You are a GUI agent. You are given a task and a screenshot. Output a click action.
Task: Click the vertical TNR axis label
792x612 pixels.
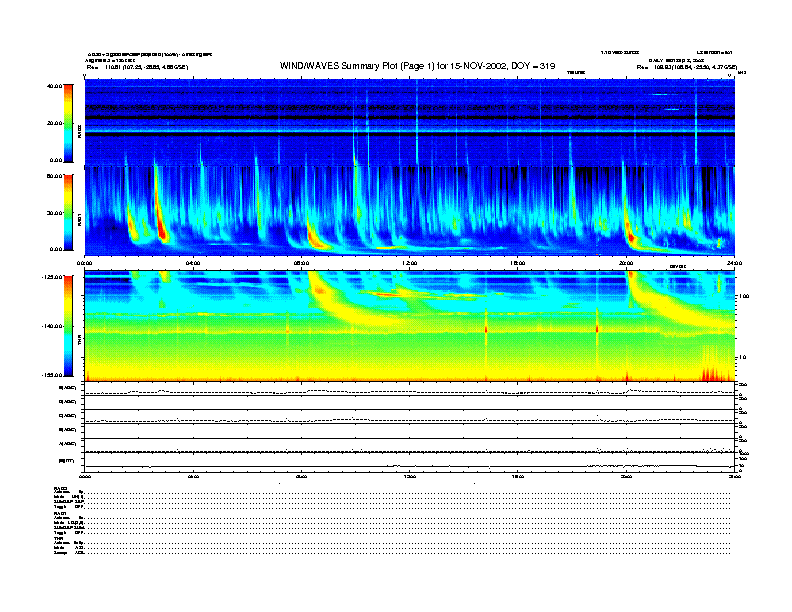tap(80, 339)
